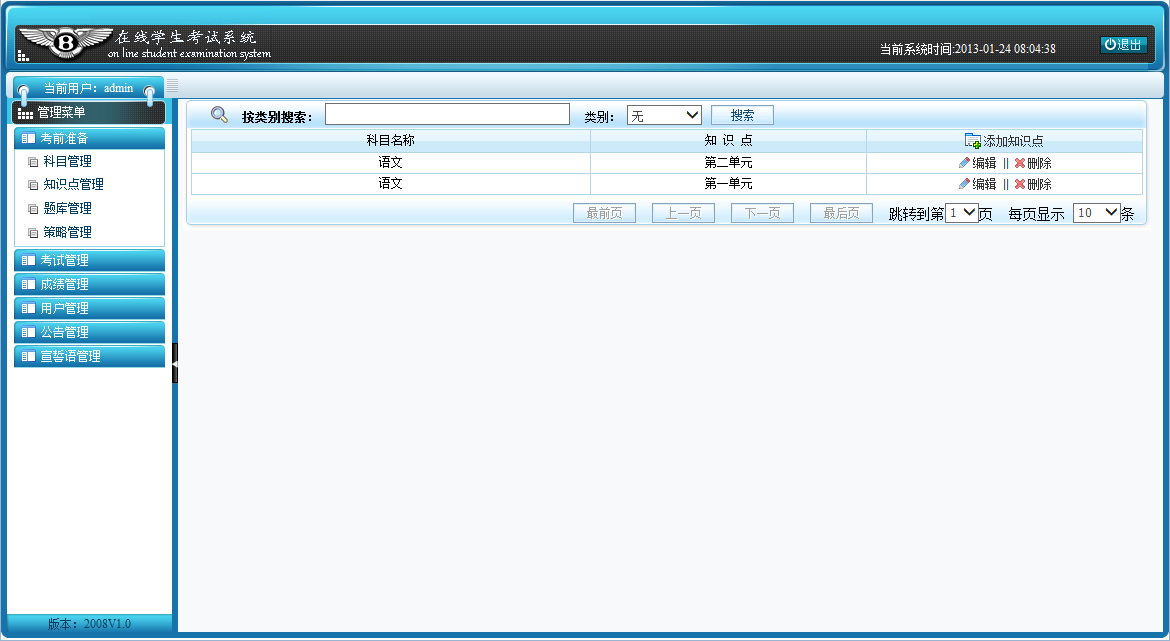This screenshot has width=1170, height=641.
Task: Click red delete X for 第一单元 row
Action: [x=1019, y=184]
